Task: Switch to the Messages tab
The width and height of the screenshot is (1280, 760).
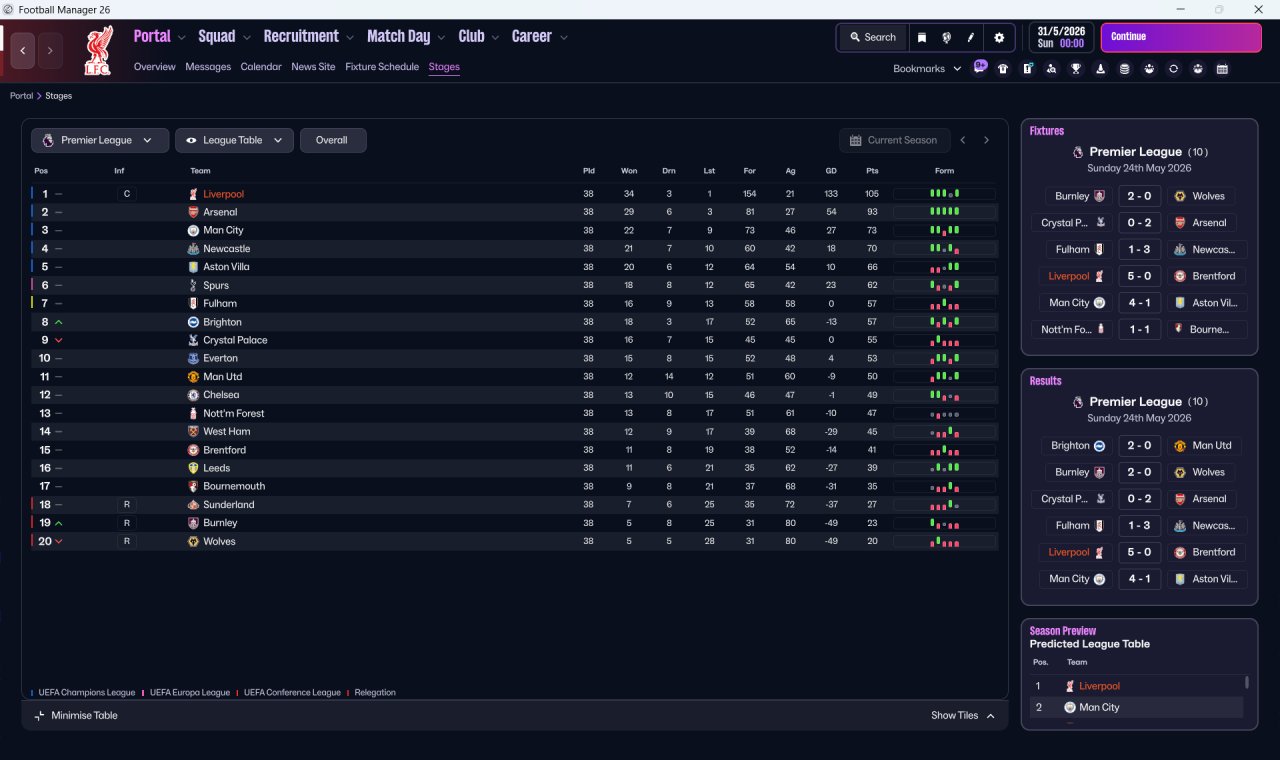Action: pos(208,67)
